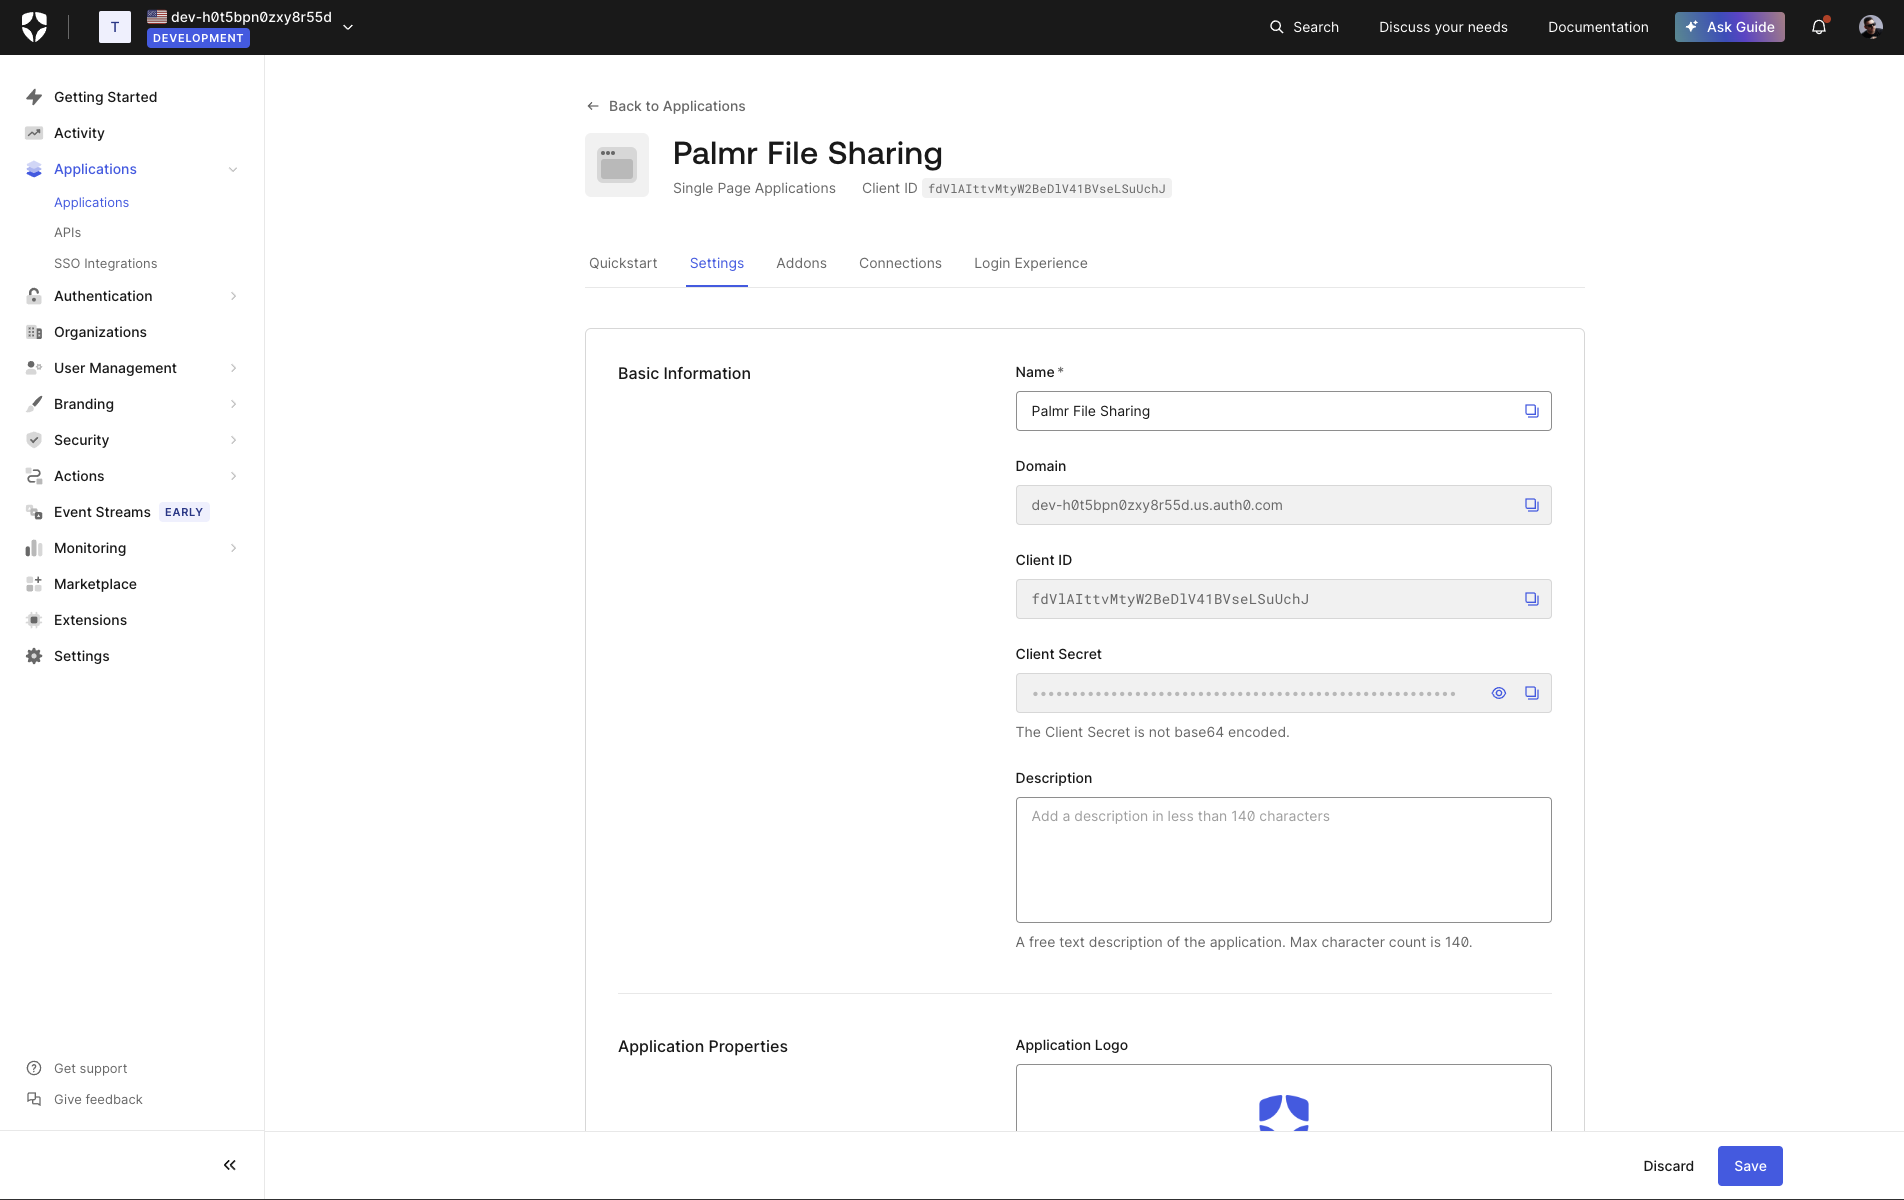This screenshot has width=1904, height=1200.
Task: Click the sidebar Settings gear icon
Action: (34, 656)
